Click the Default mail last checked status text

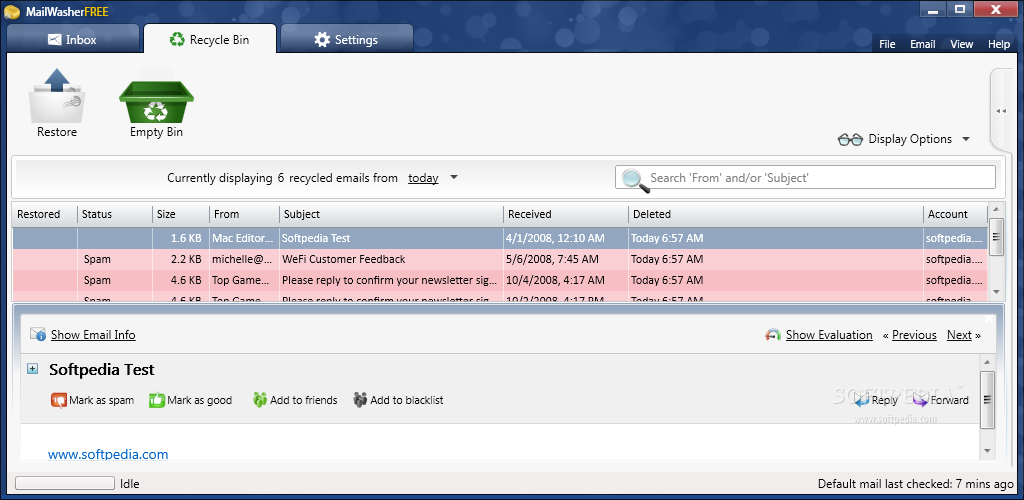916,484
